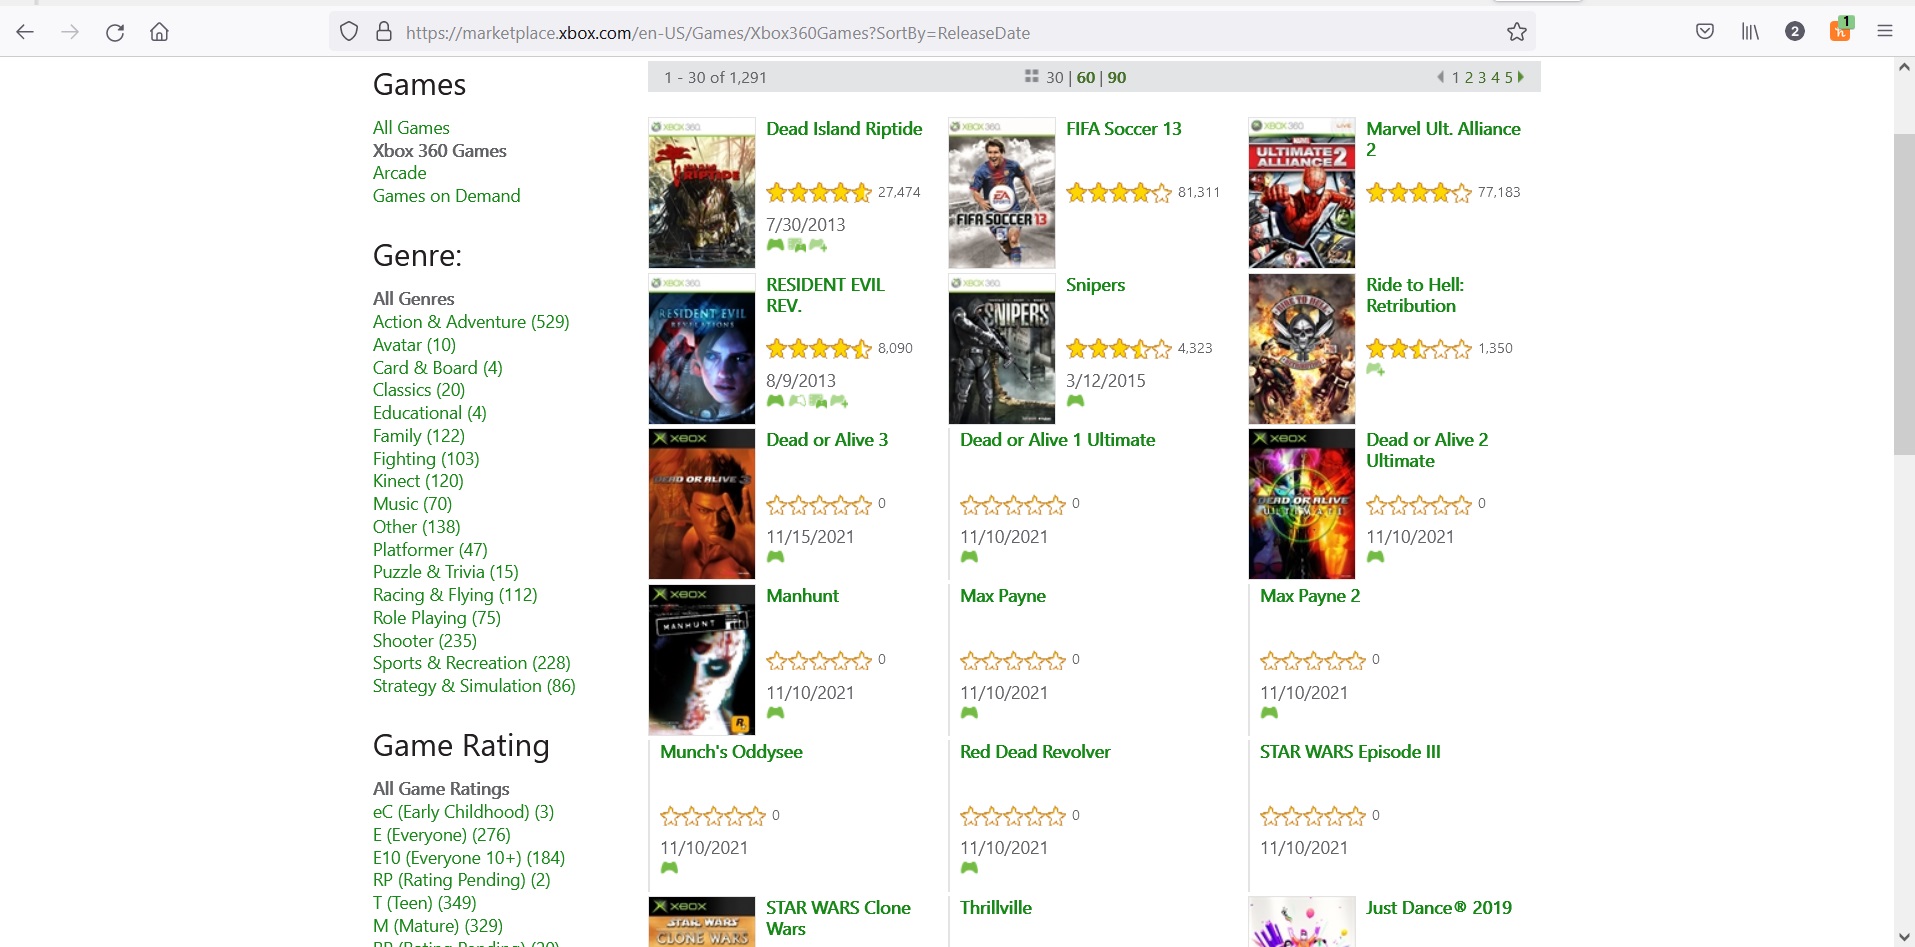Open Games on Demand category
Viewport: 1915px width, 947px height.
pos(446,196)
